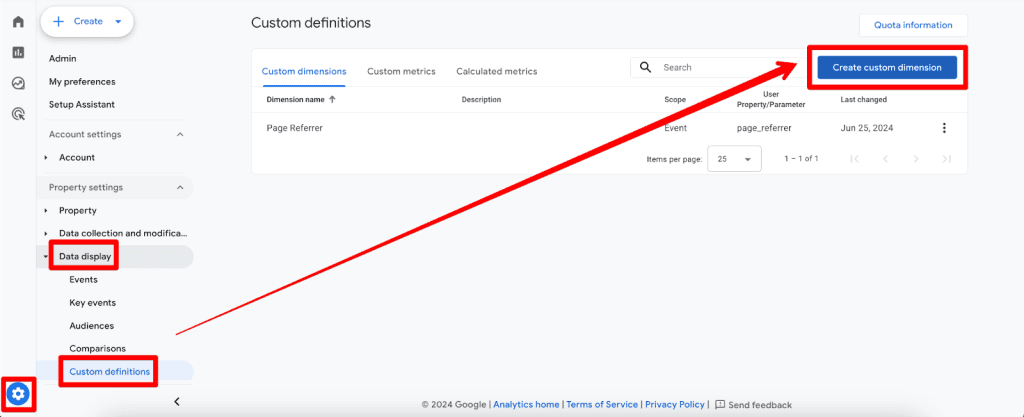This screenshot has width=1024, height=417.
Task: Click into the Search input field
Action: 718,67
